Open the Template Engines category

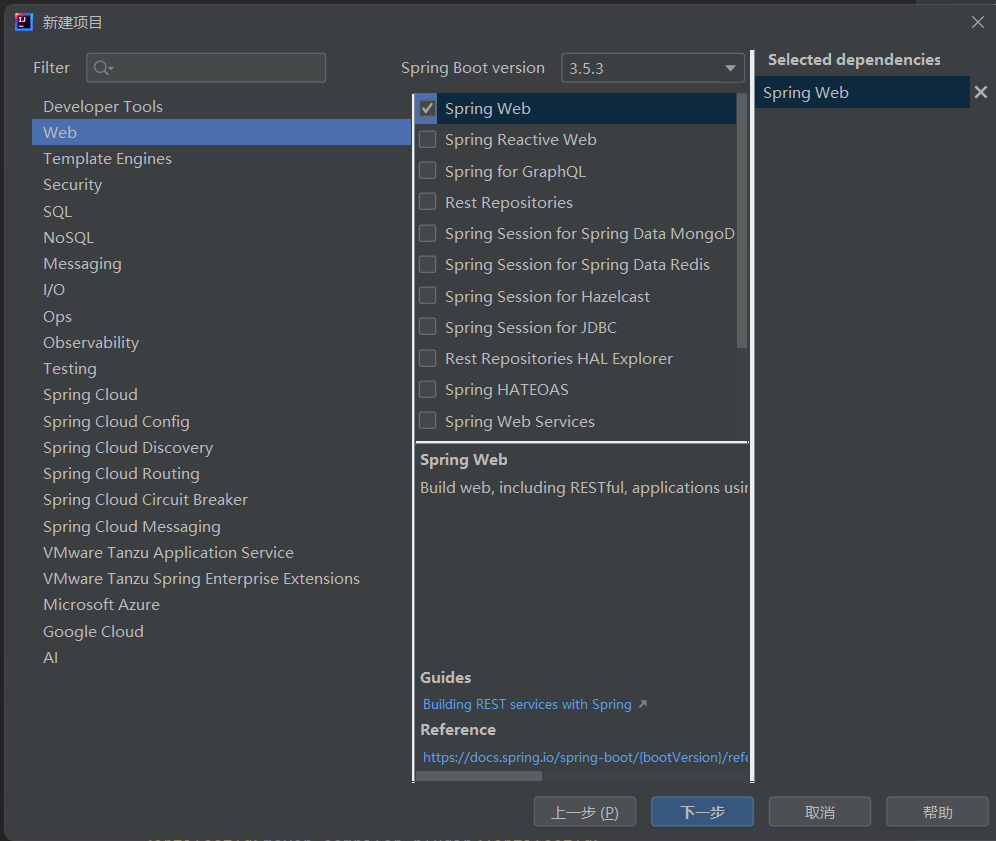click(x=222, y=158)
